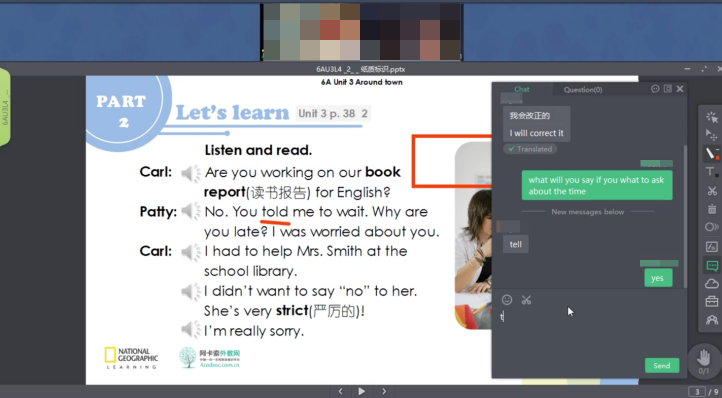Click the 'tell' chat message
Screen dimensions: 722x398
(516, 244)
